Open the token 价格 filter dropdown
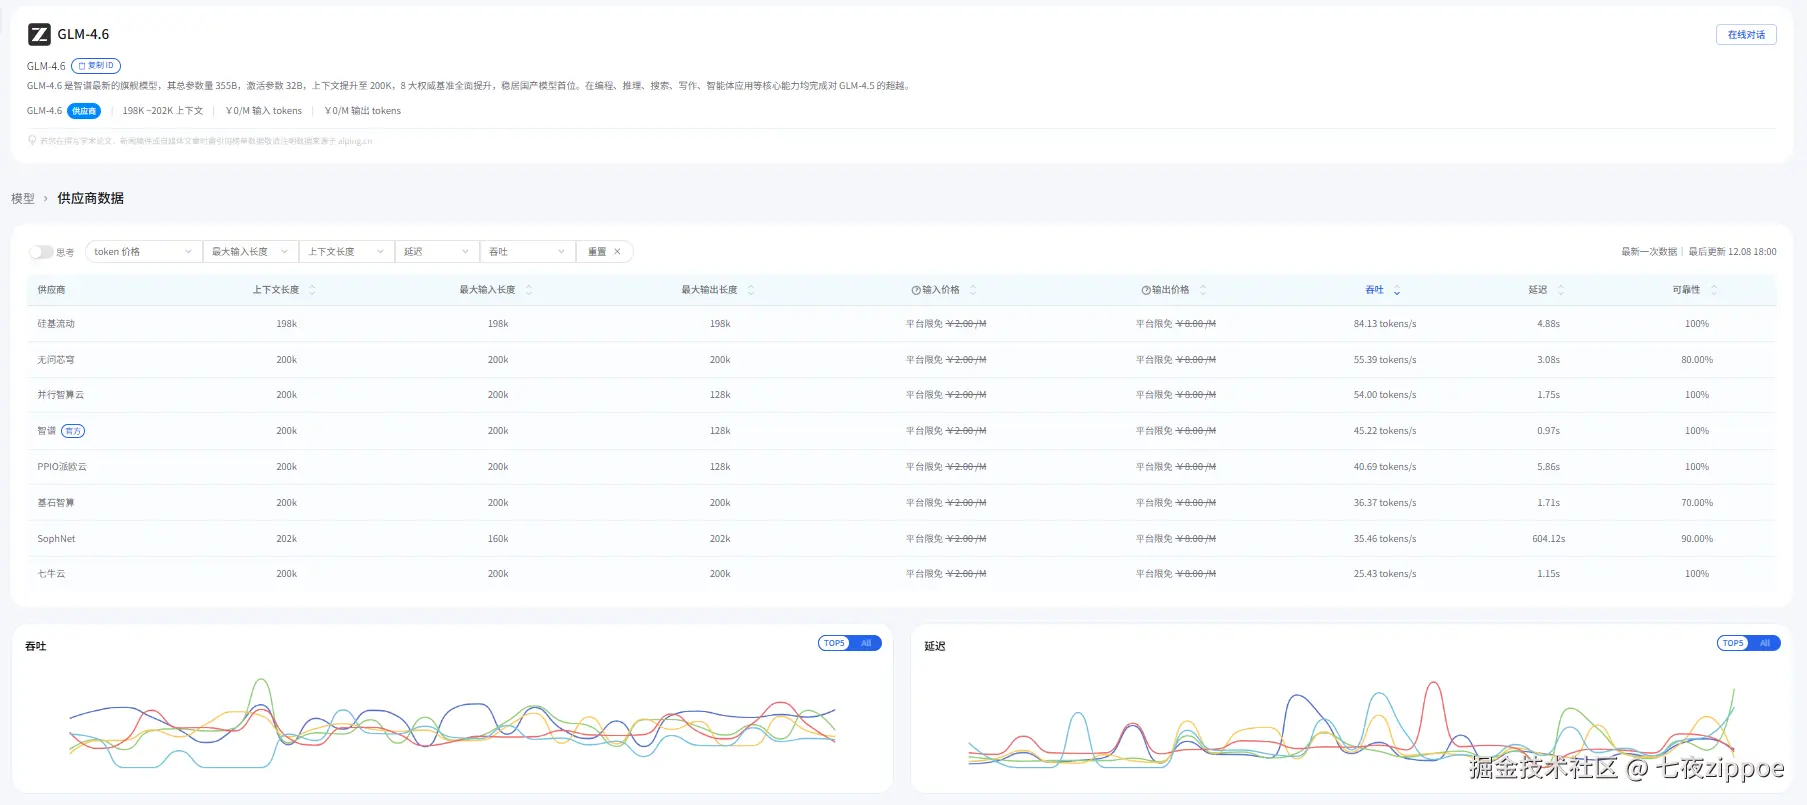 (143, 252)
